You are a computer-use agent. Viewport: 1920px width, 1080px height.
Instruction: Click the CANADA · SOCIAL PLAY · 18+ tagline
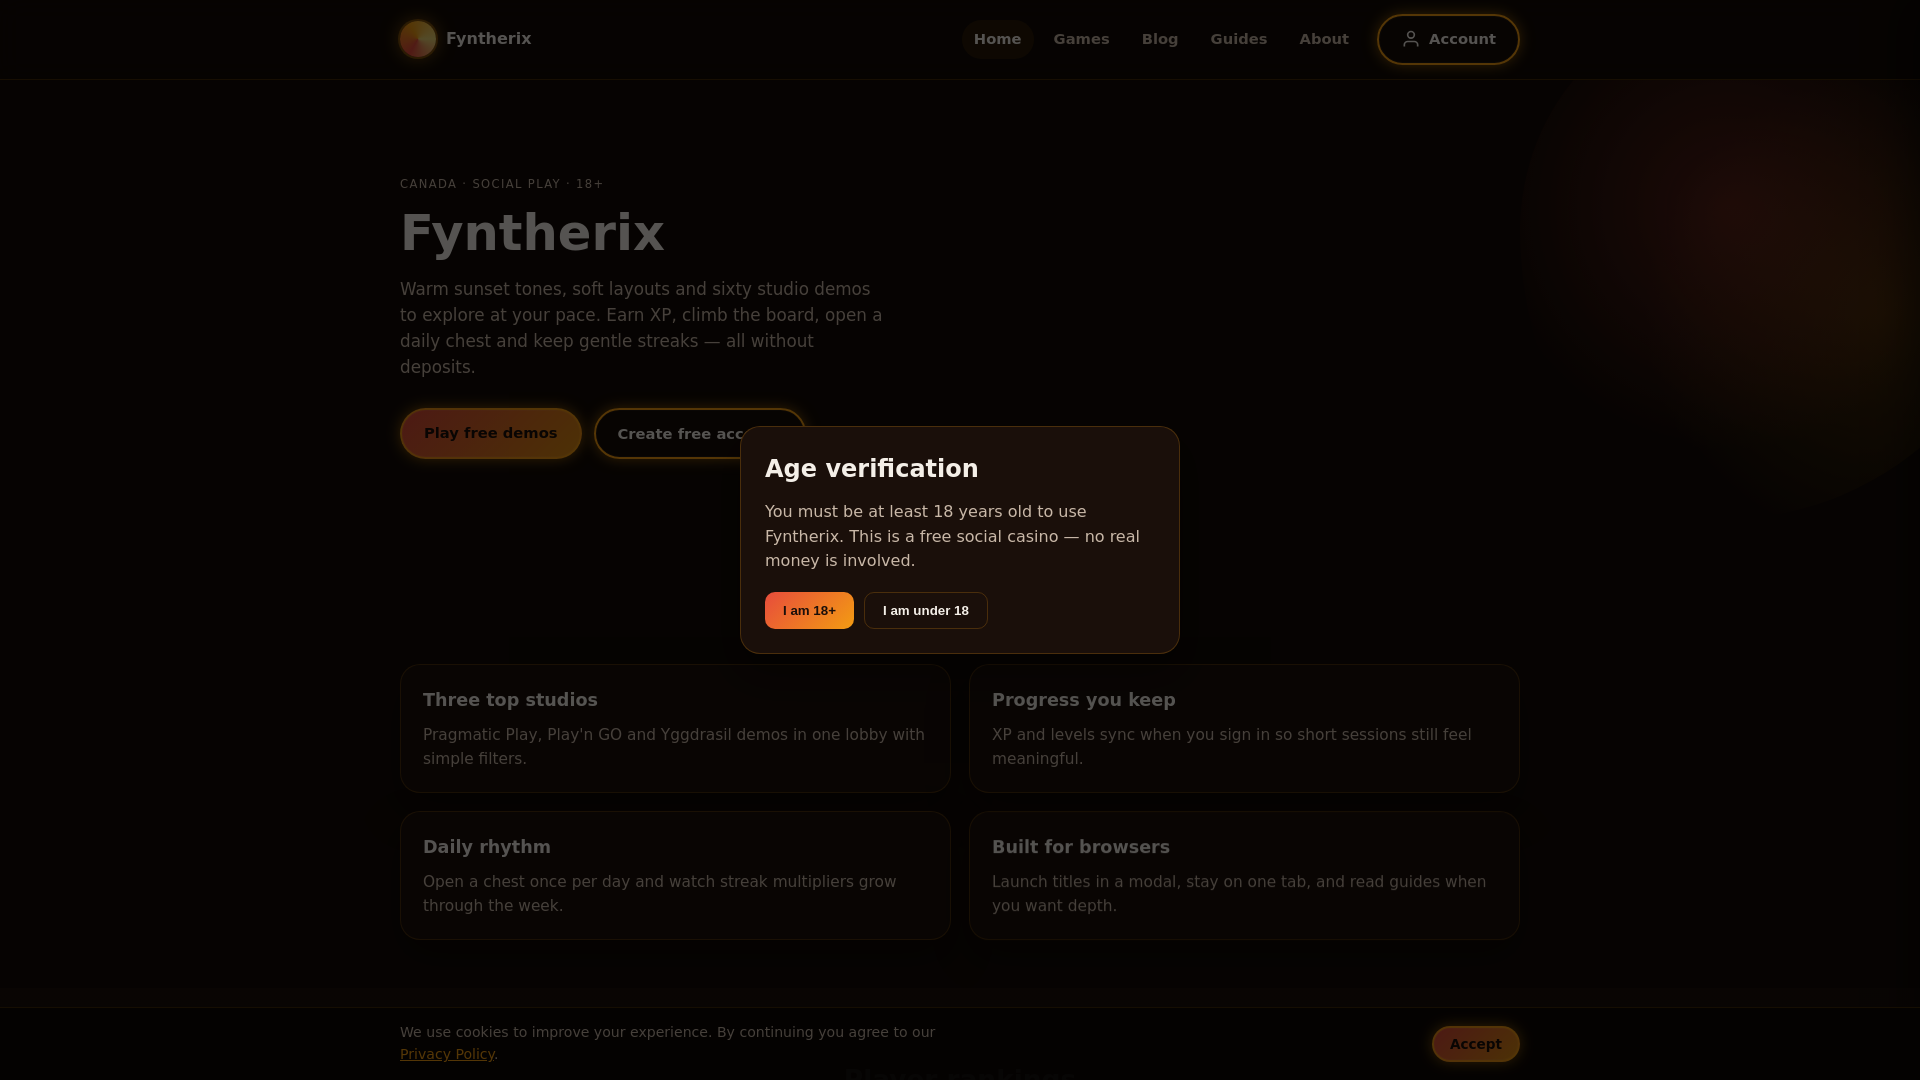(501, 184)
